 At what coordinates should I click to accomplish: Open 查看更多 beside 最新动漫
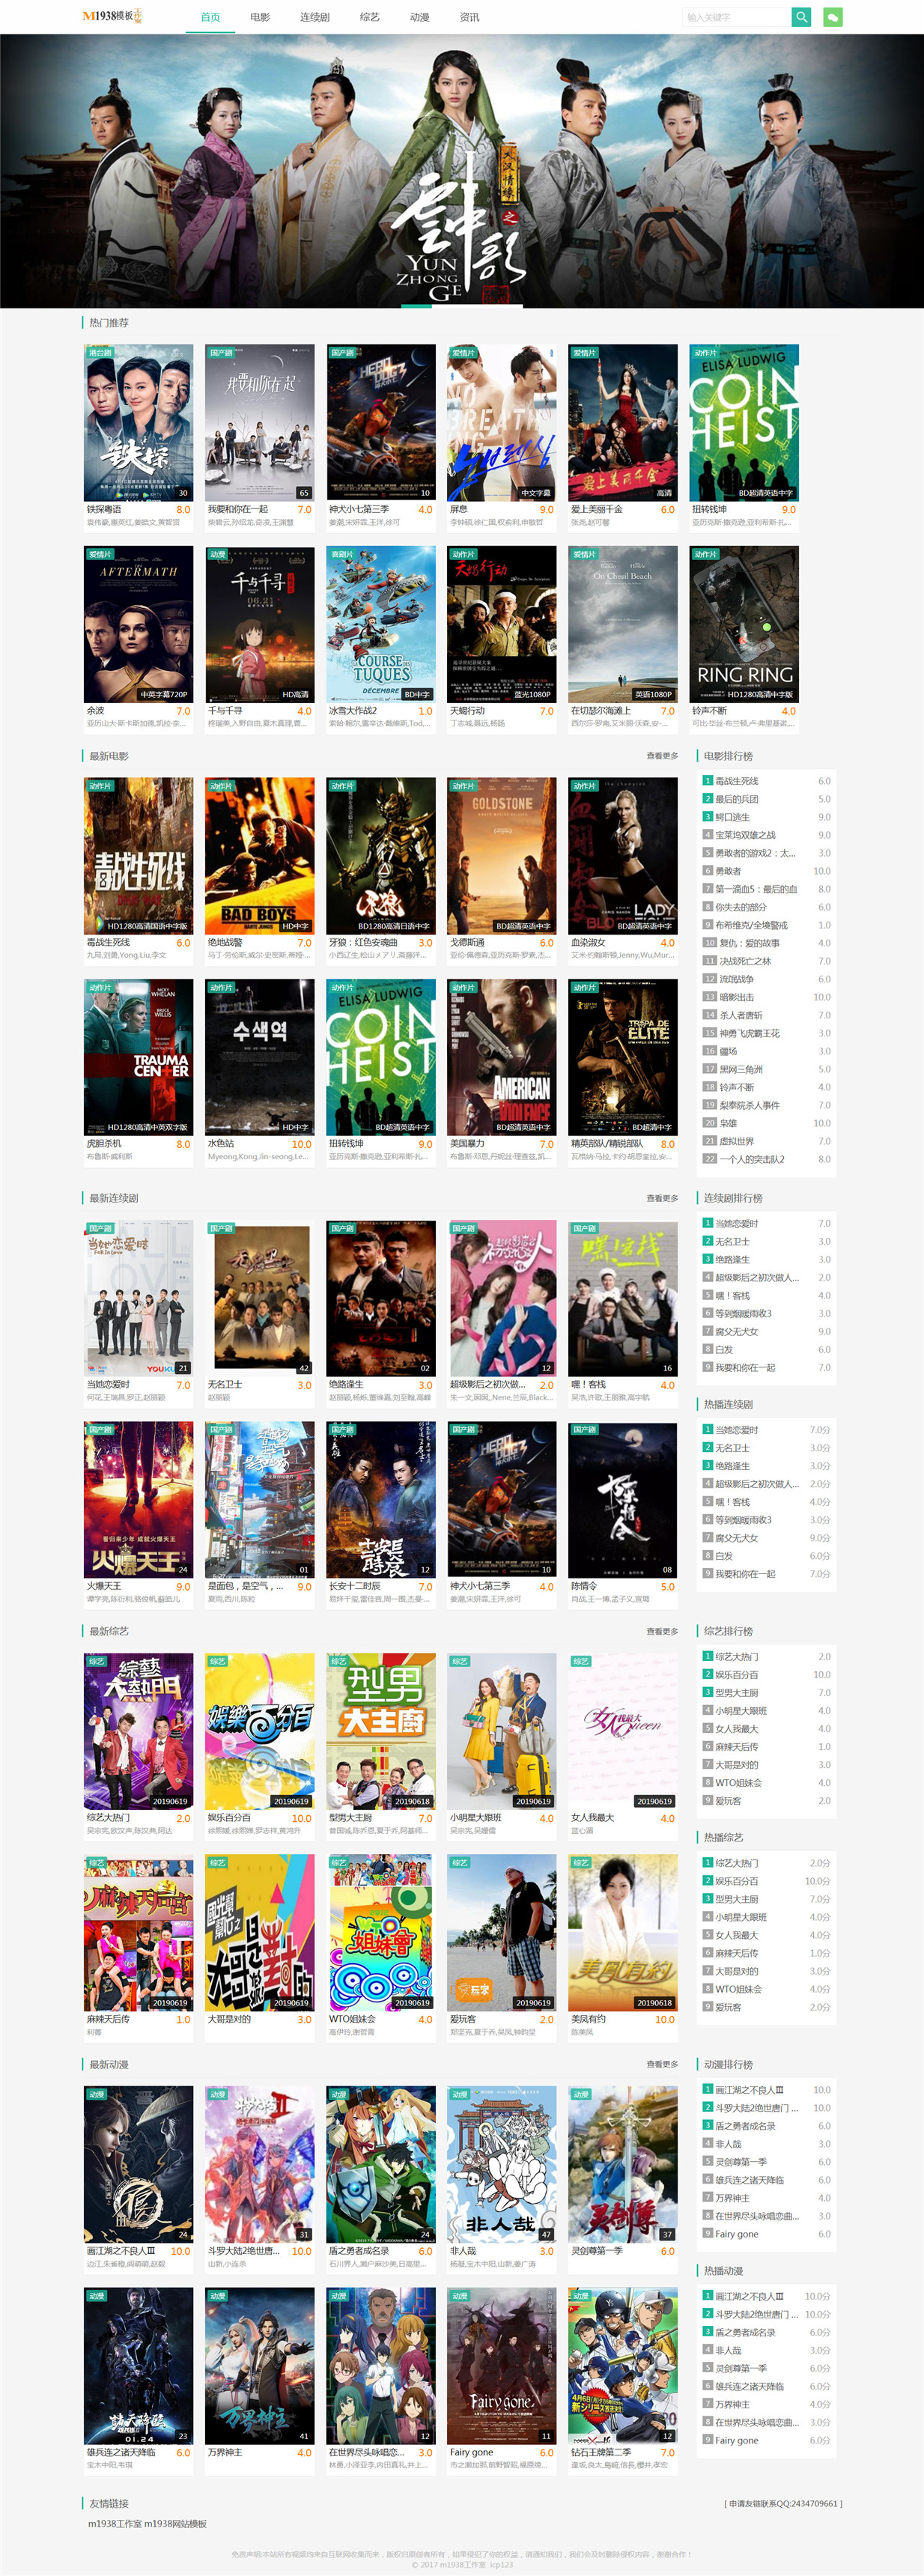point(662,2064)
